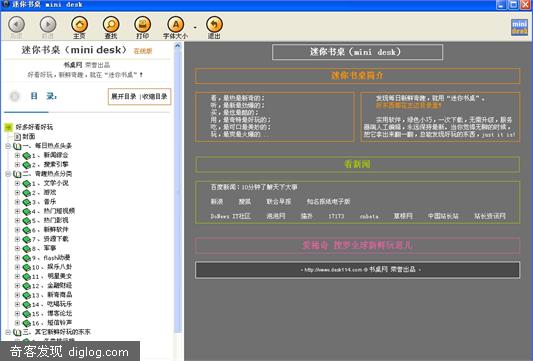This screenshot has height=361, width=533.
Task: Click the Forward (前进) arrow toolbar icon
Action: click(x=48, y=24)
